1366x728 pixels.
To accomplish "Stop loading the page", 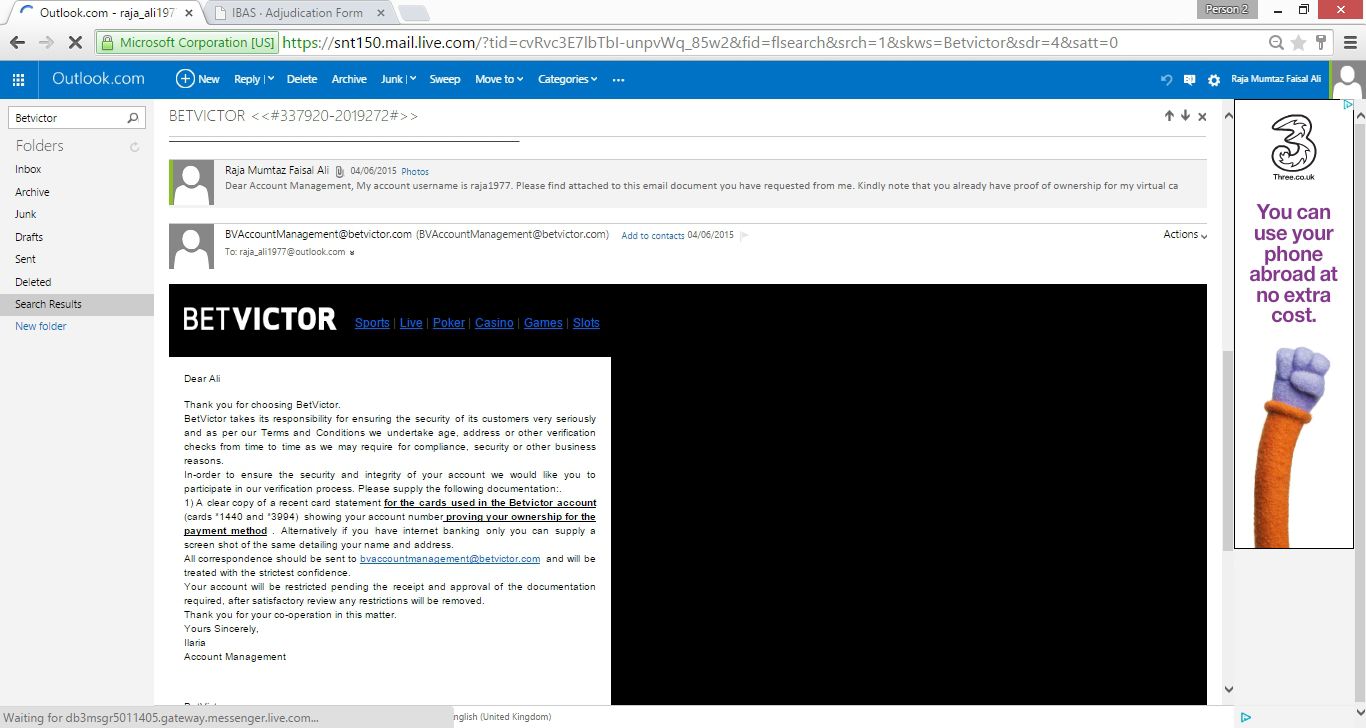I will point(74,43).
